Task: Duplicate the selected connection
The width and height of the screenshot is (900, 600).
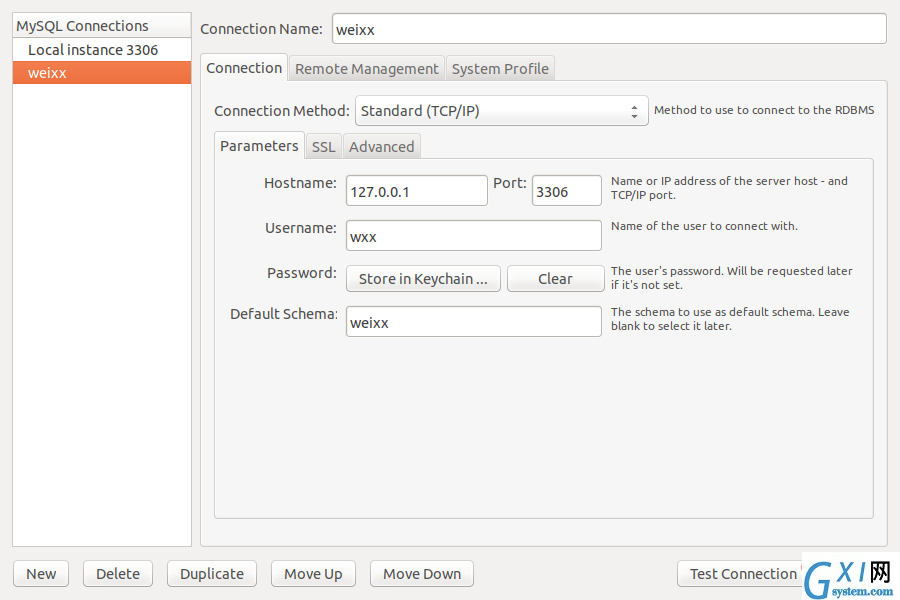Action: (212, 574)
